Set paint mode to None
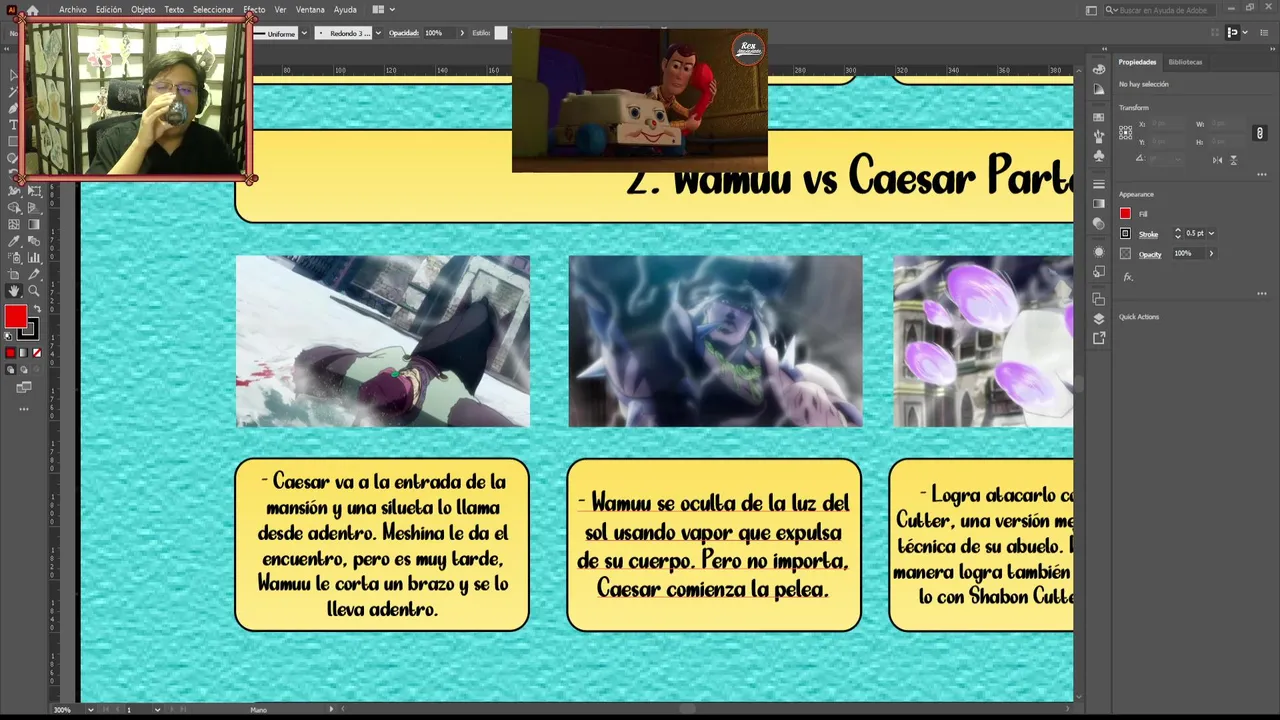1280x720 pixels. pos(37,352)
